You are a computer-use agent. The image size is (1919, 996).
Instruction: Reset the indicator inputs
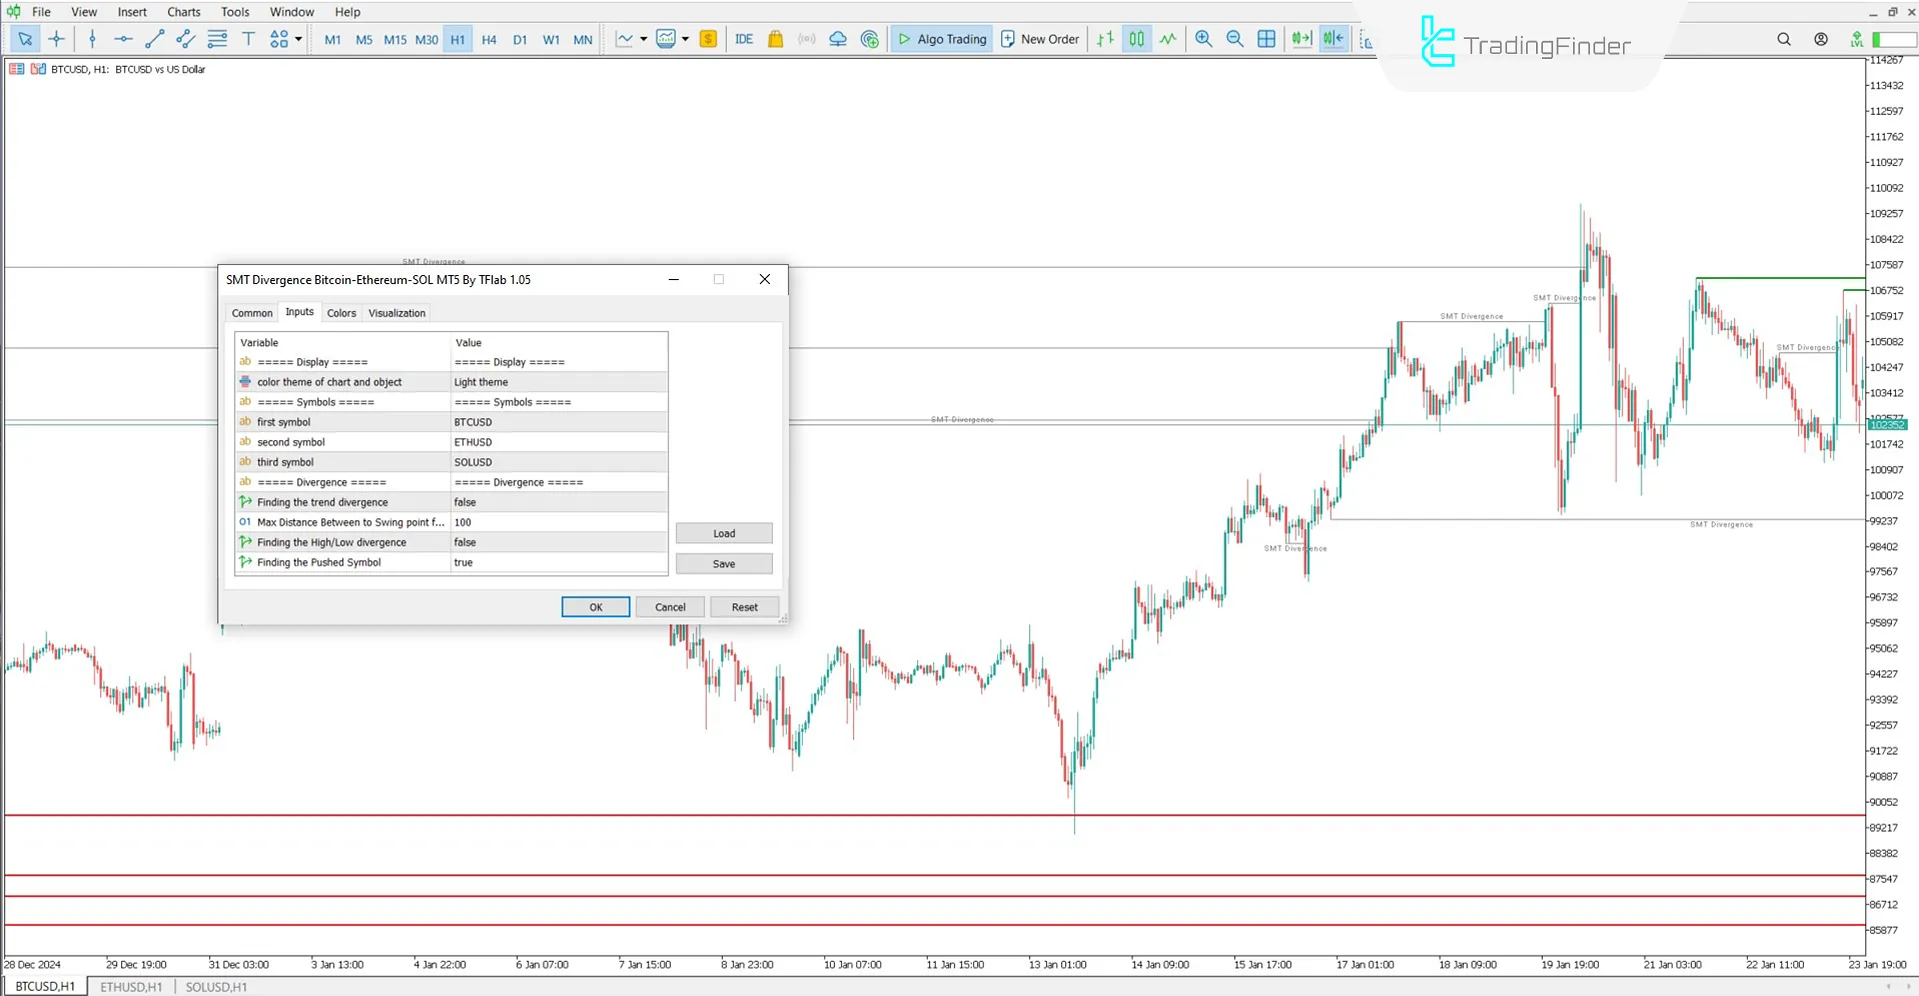coord(745,607)
